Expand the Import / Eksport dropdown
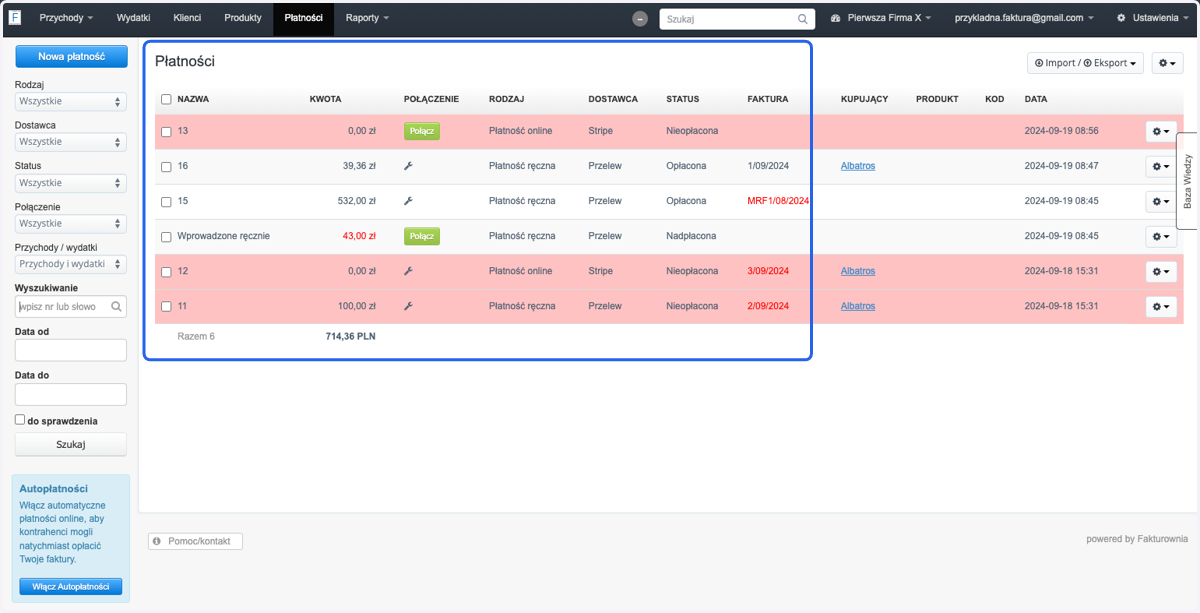The width and height of the screenshot is (1200, 613). coord(1085,63)
